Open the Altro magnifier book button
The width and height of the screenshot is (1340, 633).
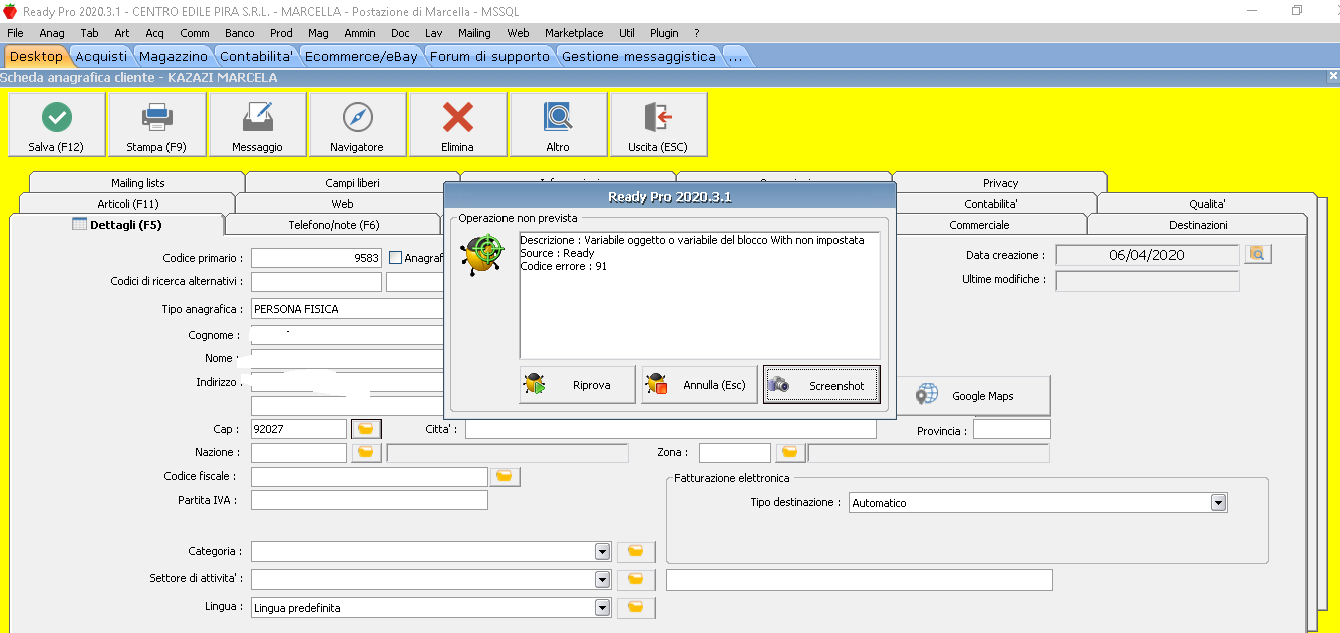[558, 125]
